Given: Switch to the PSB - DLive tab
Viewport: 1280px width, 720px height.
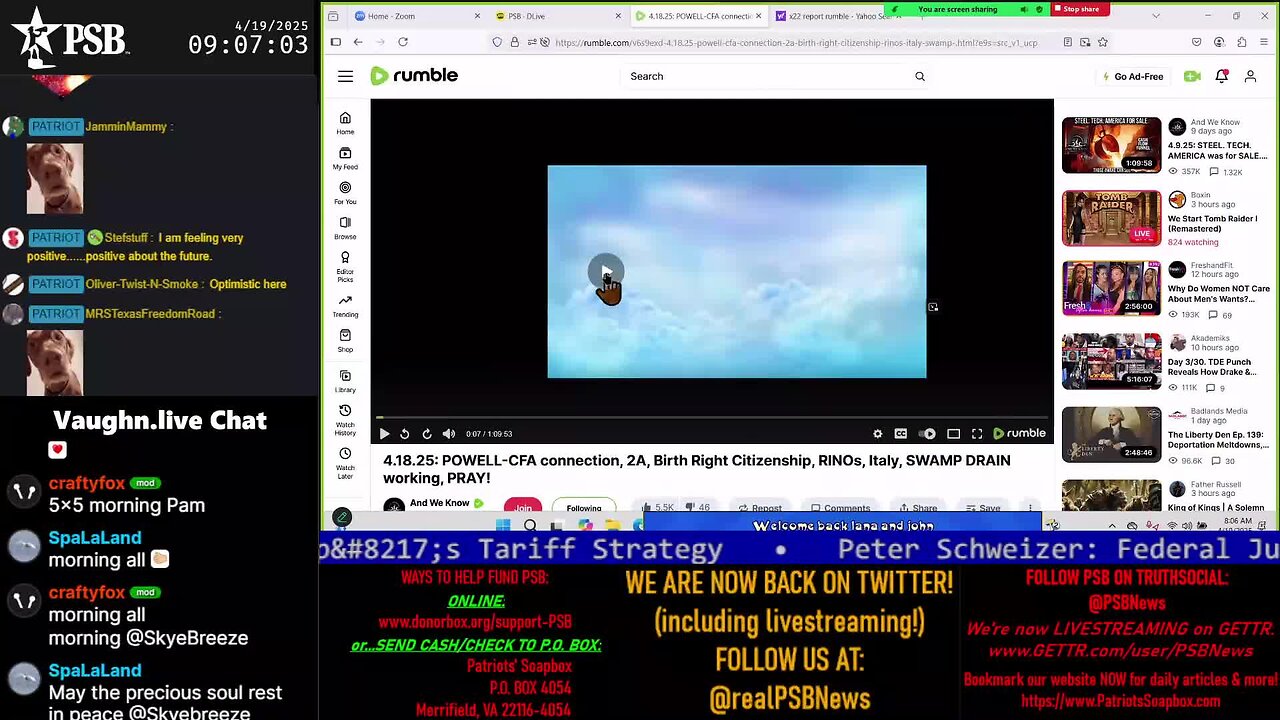Looking at the screenshot, I should tap(545, 16).
